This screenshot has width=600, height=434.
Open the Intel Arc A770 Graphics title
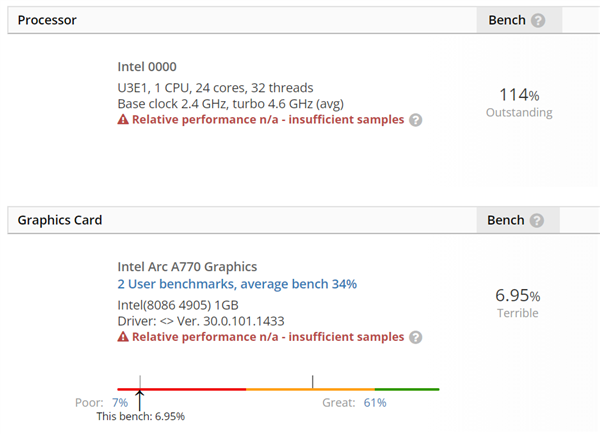187,267
